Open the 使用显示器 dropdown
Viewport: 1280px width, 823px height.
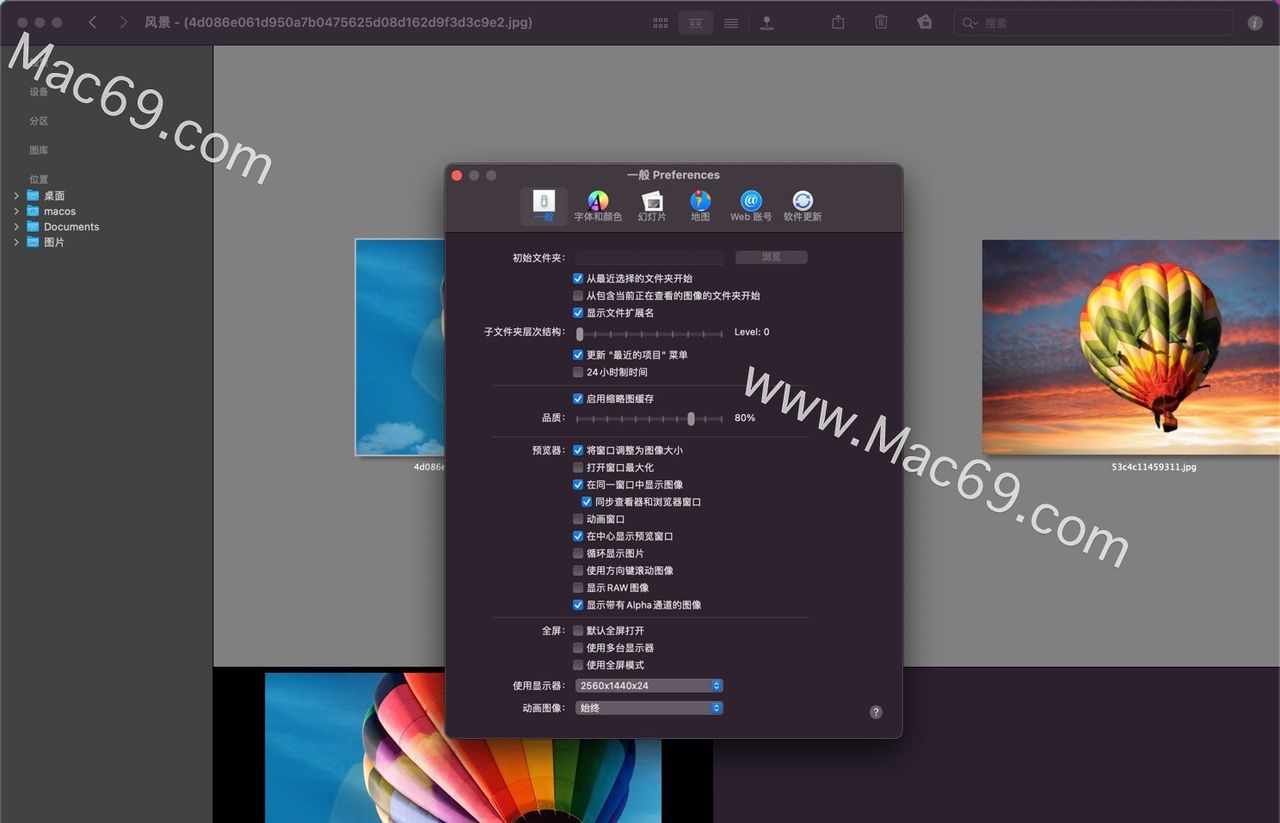coord(649,686)
